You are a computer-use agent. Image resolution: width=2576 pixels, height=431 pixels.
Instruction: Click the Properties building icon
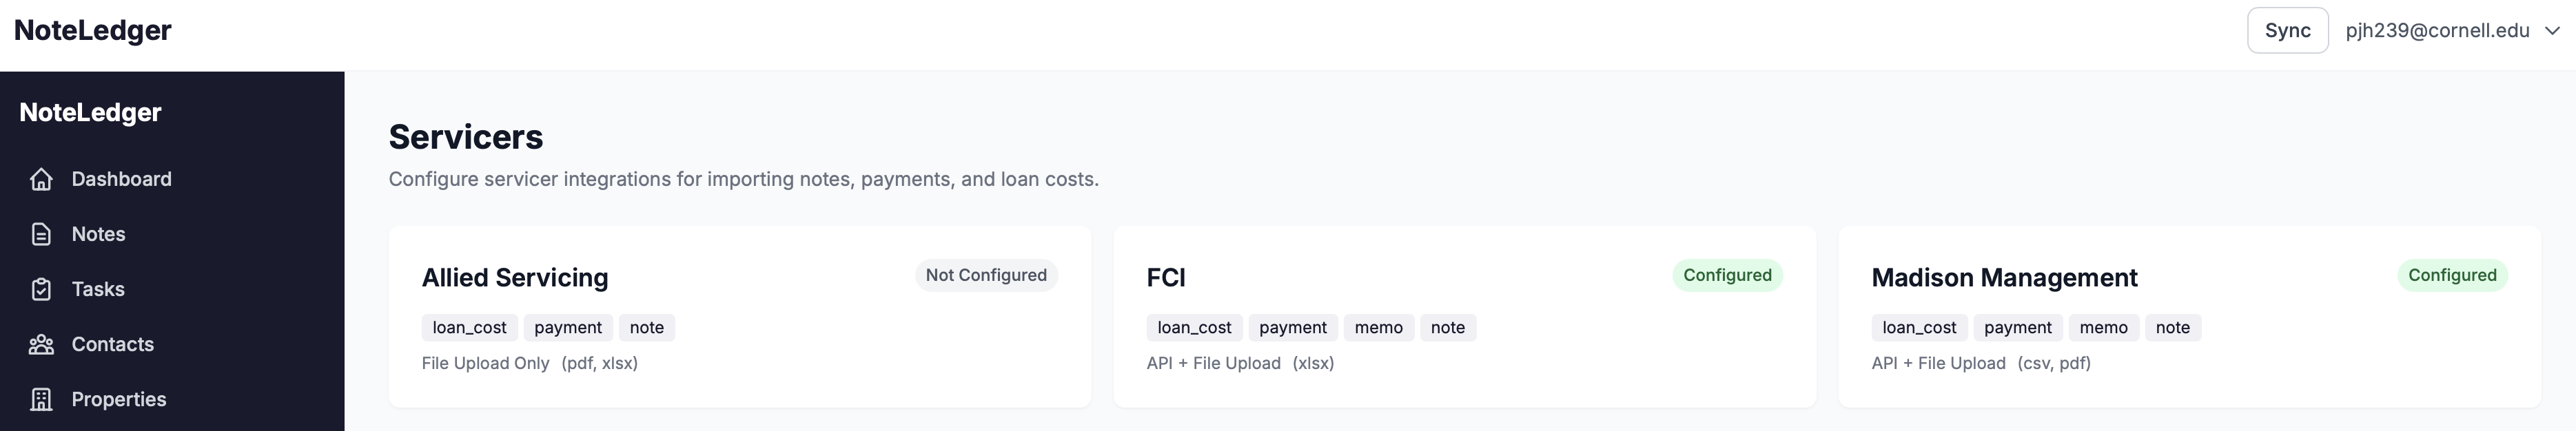click(41, 398)
